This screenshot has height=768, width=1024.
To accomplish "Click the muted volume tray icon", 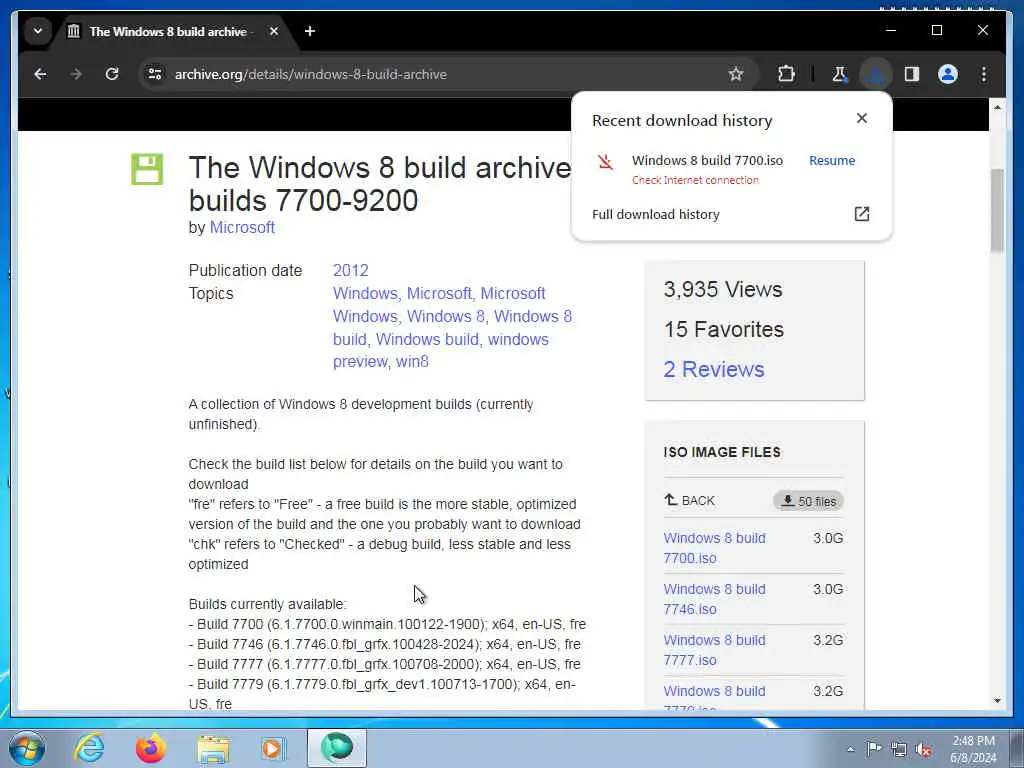I will [x=923, y=749].
